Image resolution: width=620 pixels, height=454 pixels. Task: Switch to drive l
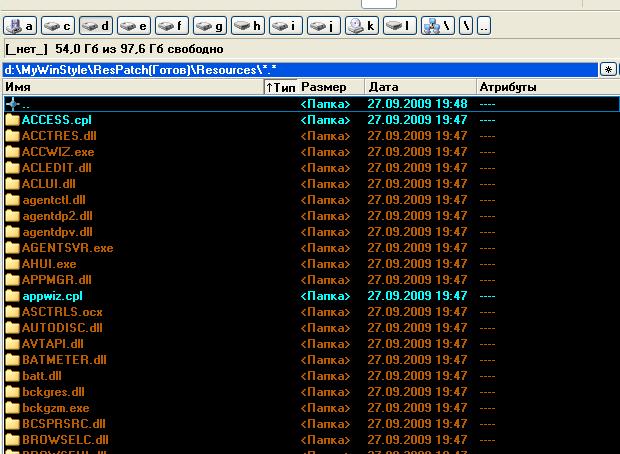point(400,26)
